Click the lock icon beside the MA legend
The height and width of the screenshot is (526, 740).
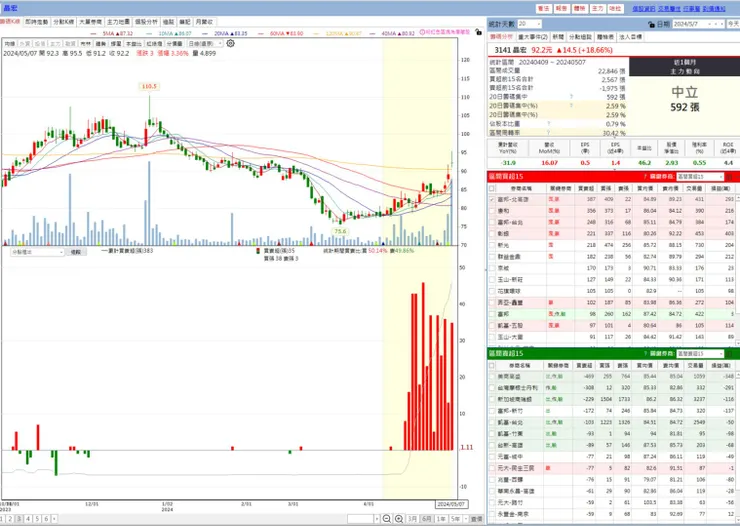(x=478, y=32)
